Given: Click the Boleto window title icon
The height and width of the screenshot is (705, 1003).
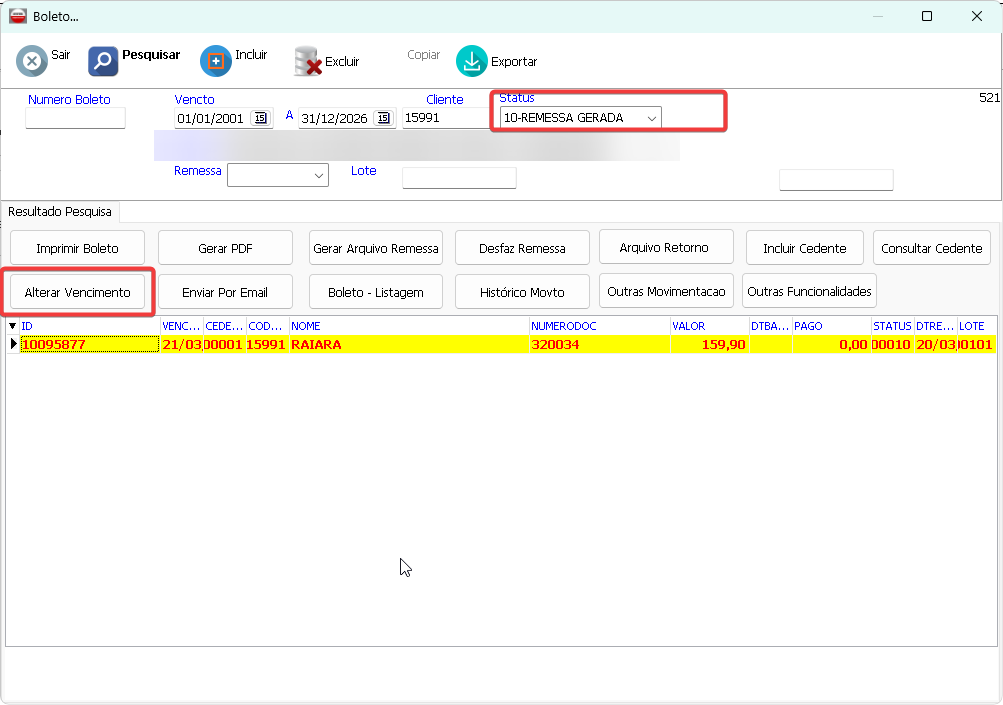Looking at the screenshot, I should point(17,16).
